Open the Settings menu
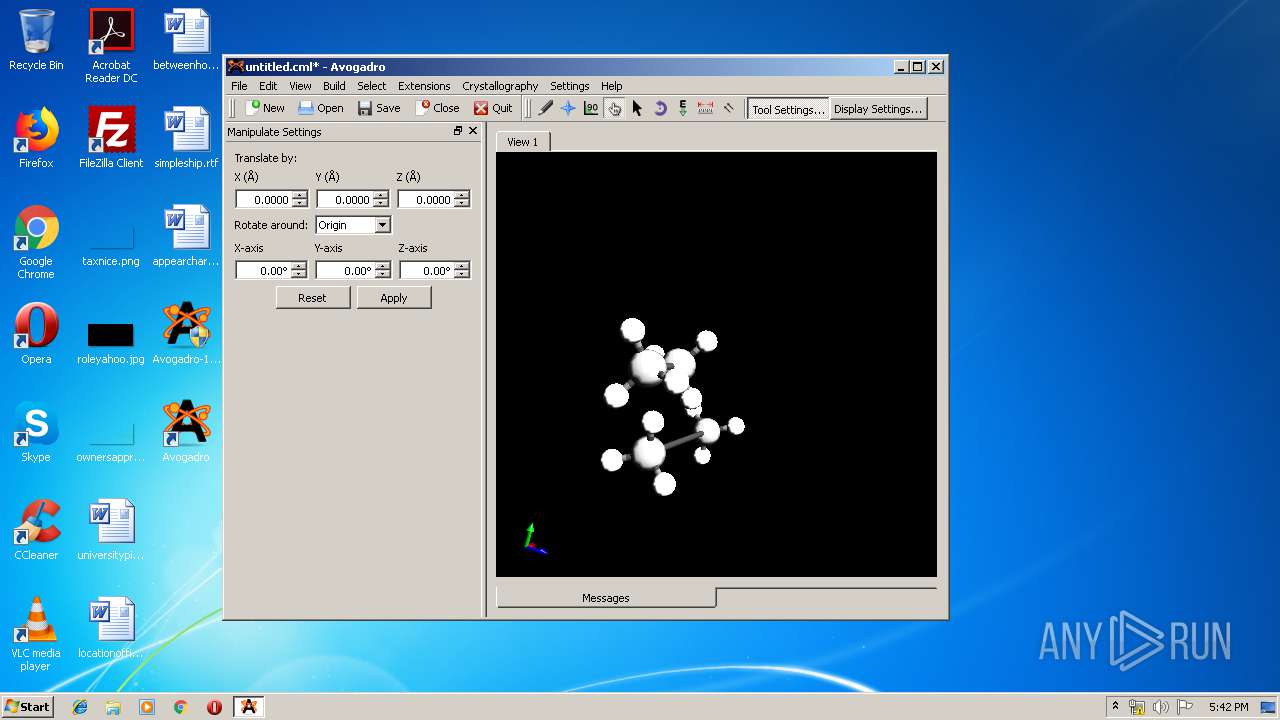 pos(570,86)
